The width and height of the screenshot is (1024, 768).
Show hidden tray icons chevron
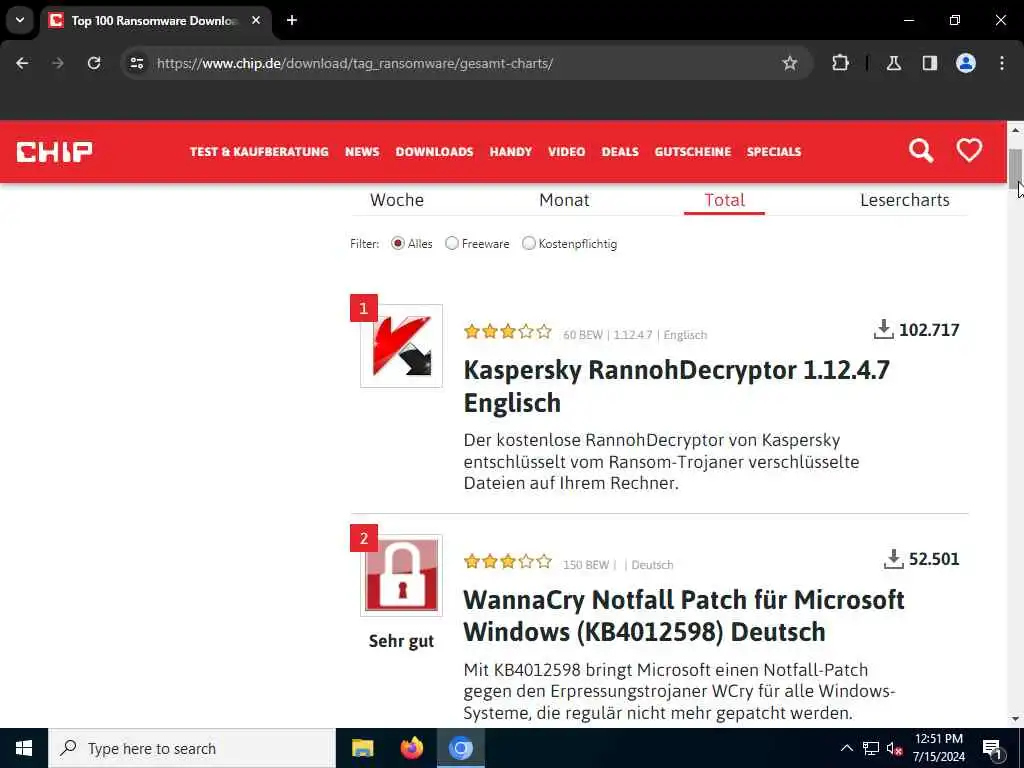(x=846, y=748)
